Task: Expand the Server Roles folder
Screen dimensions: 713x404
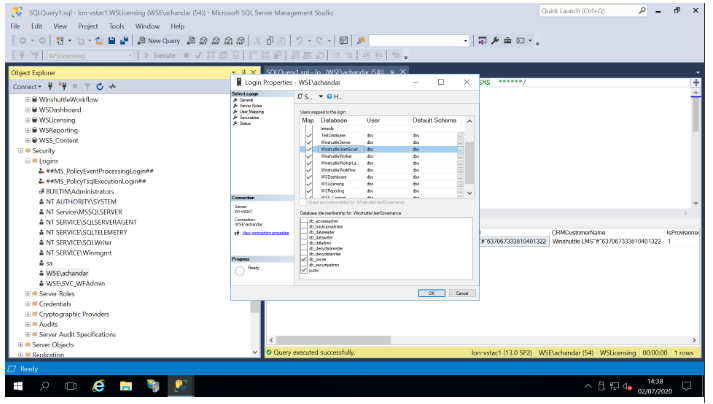Action: (30, 294)
